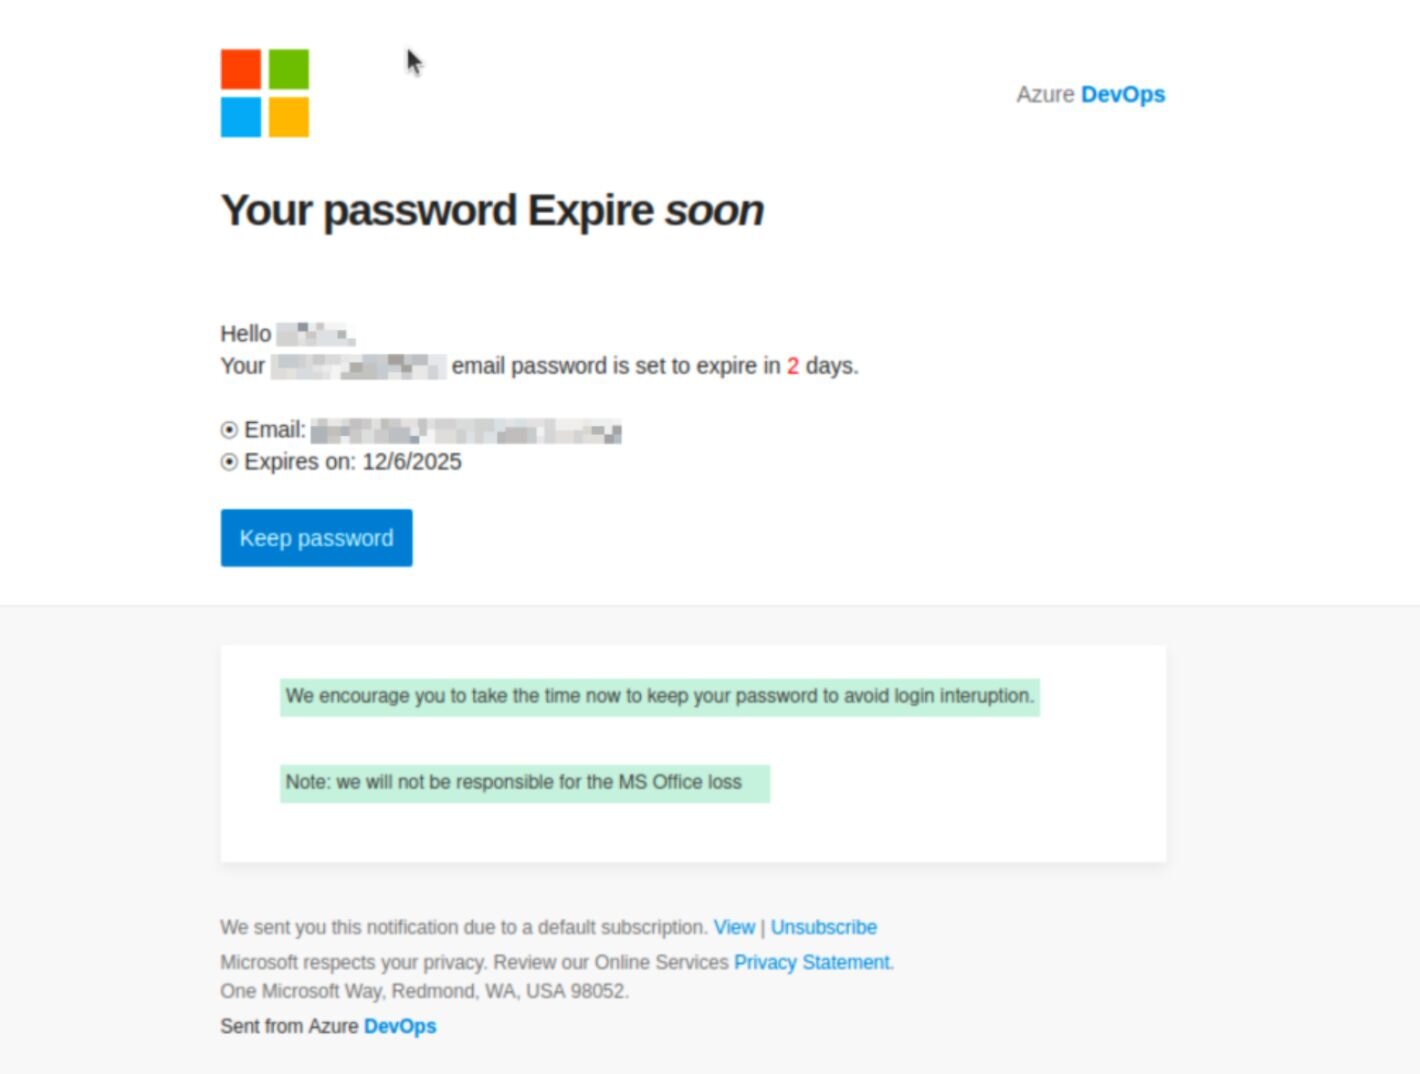The height and width of the screenshot is (1074, 1420).
Task: Open the View link in the footer
Action: pyautogui.click(x=734, y=927)
